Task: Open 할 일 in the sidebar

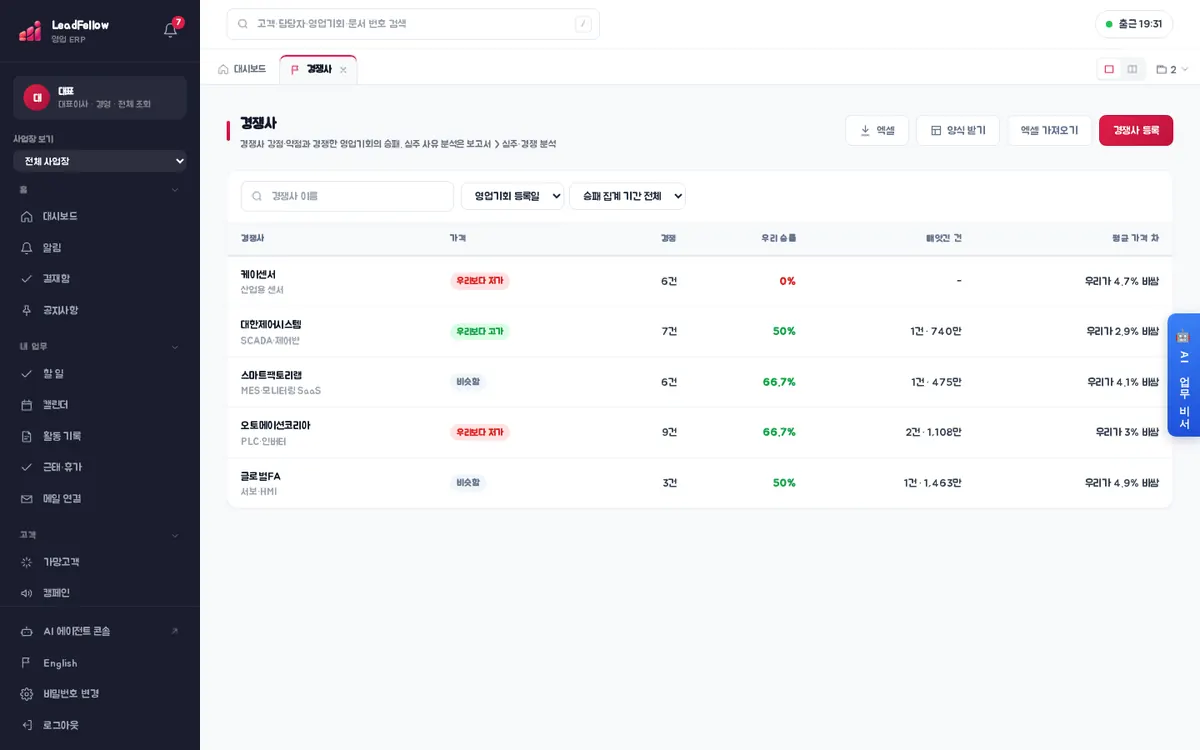Action: (x=100, y=373)
